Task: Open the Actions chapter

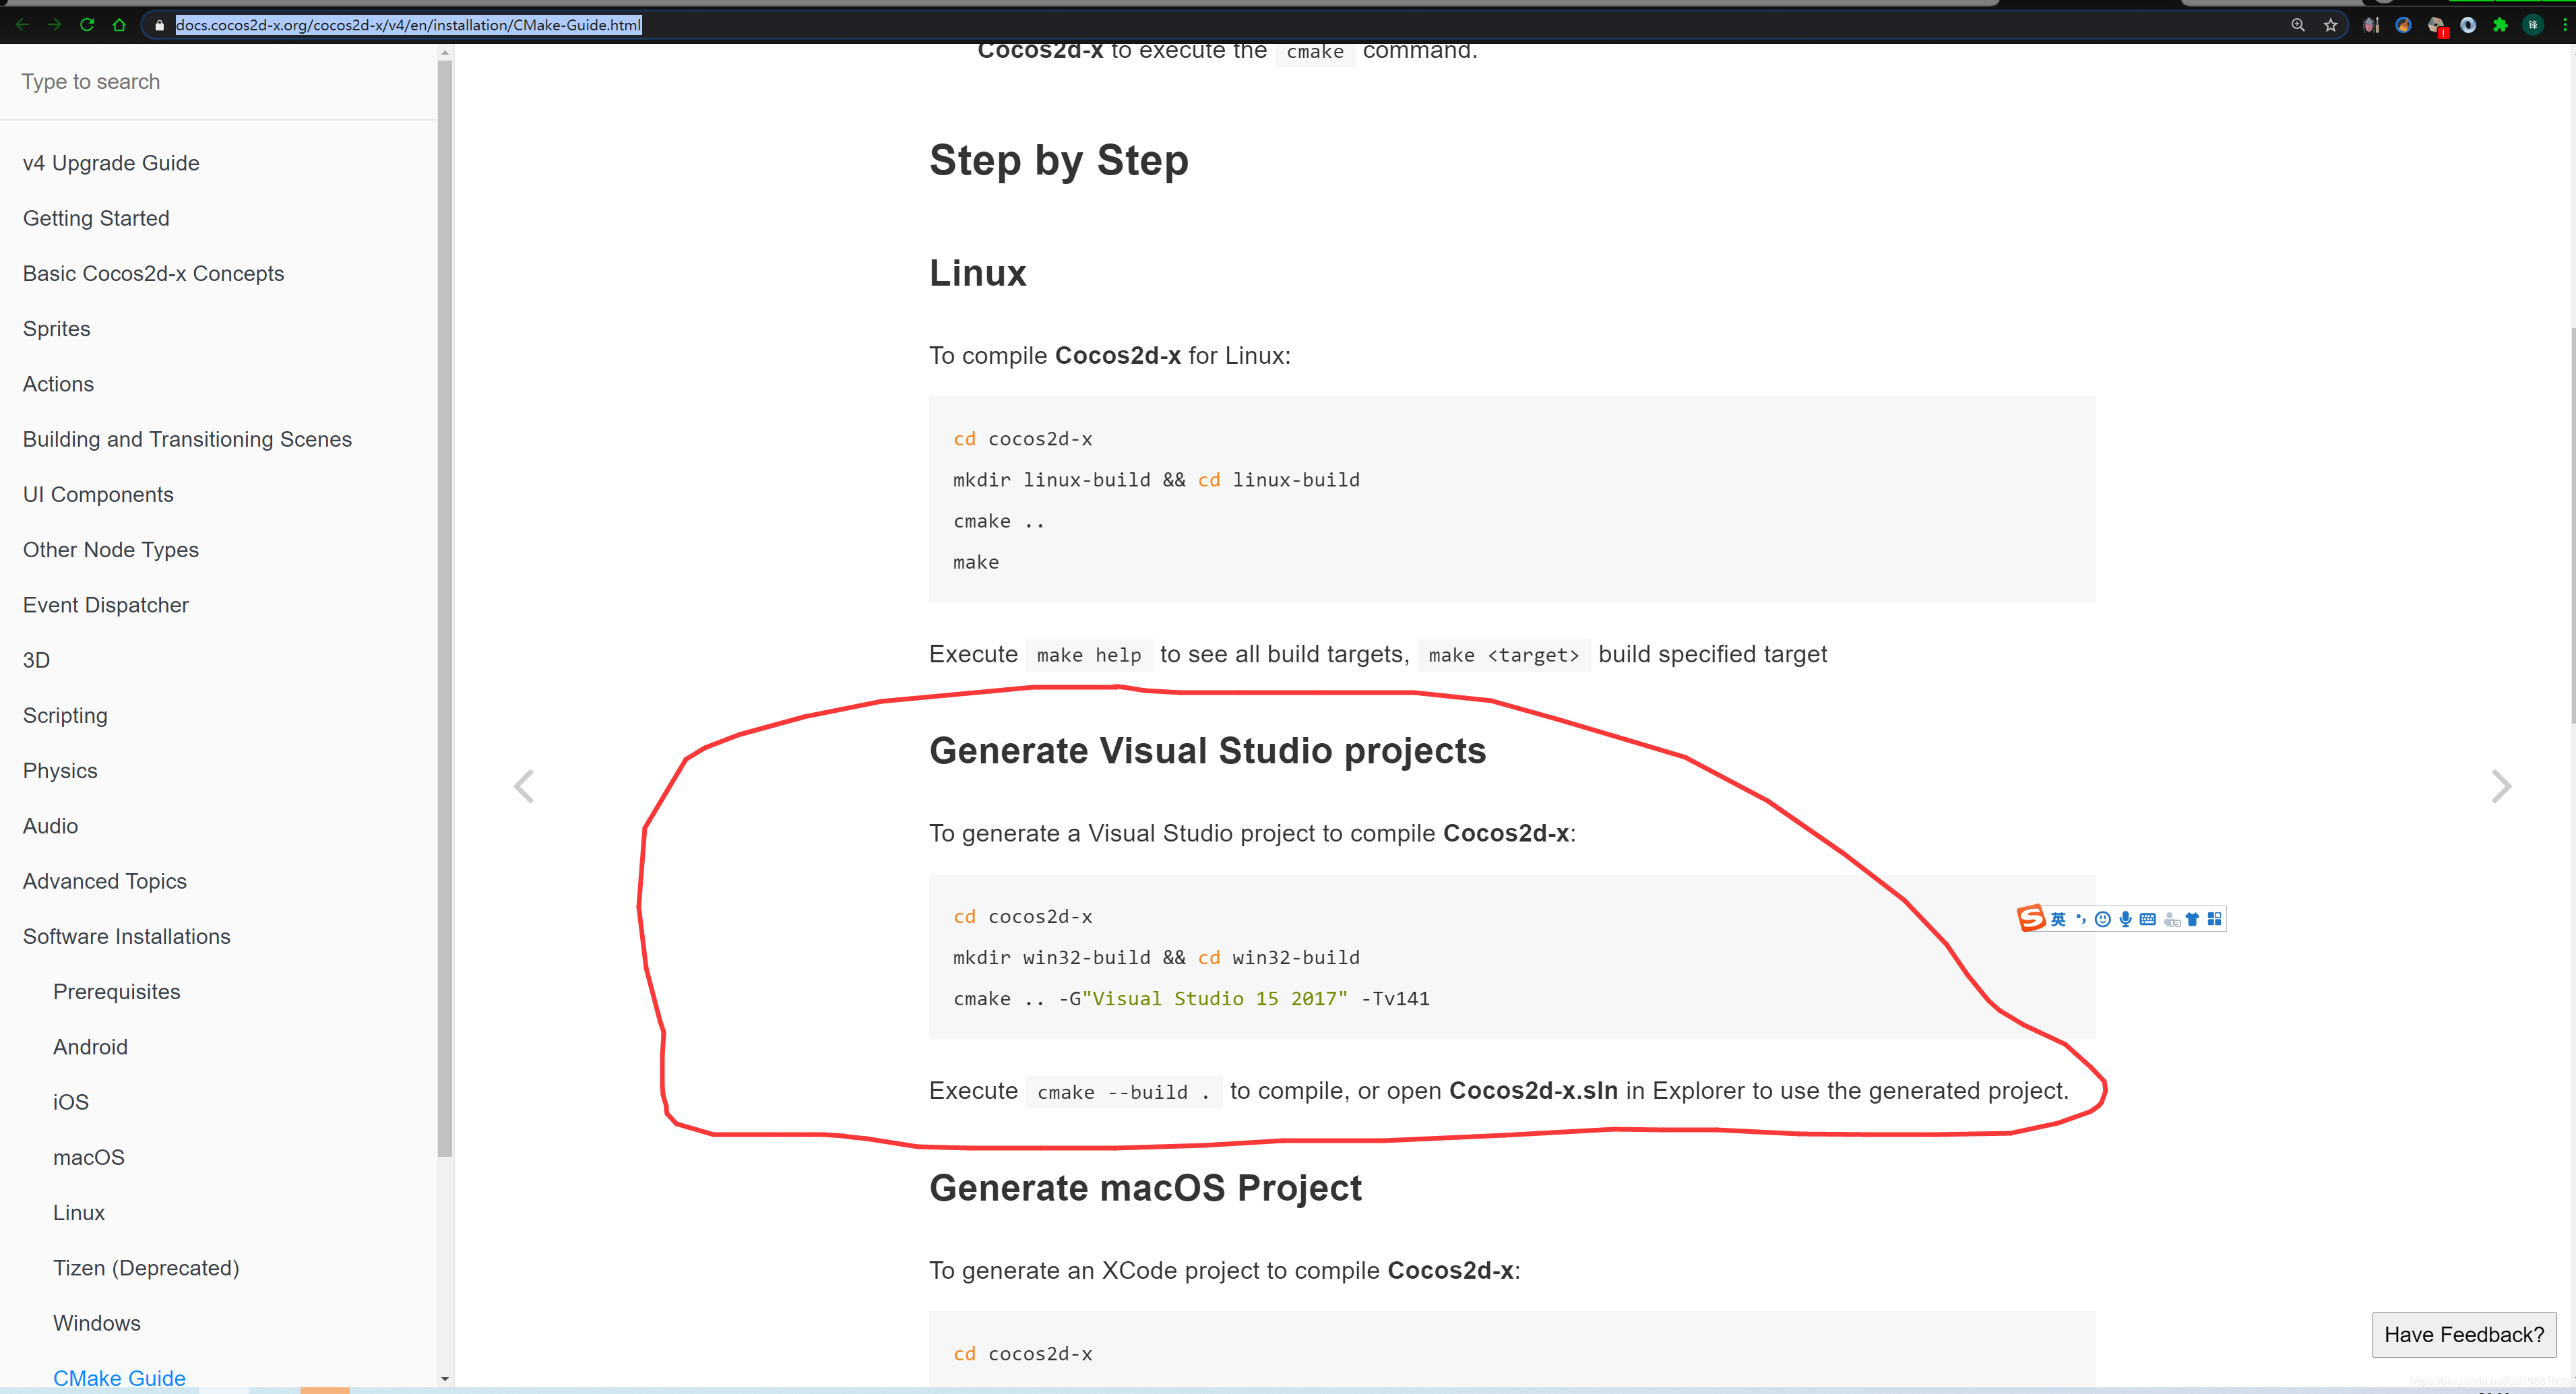Action: pos(58,384)
